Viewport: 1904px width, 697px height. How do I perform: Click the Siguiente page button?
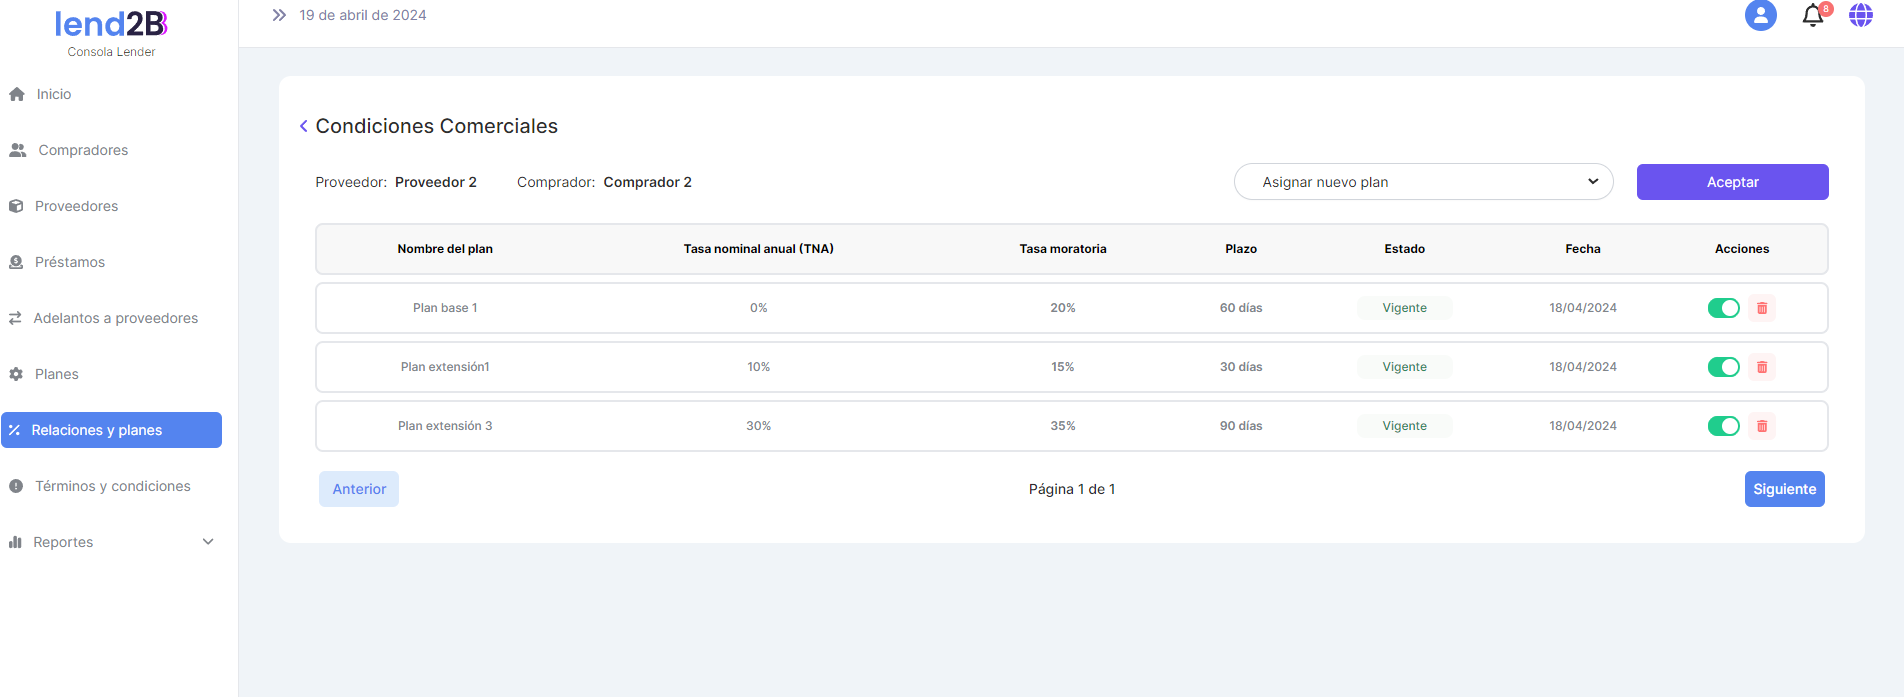point(1784,489)
